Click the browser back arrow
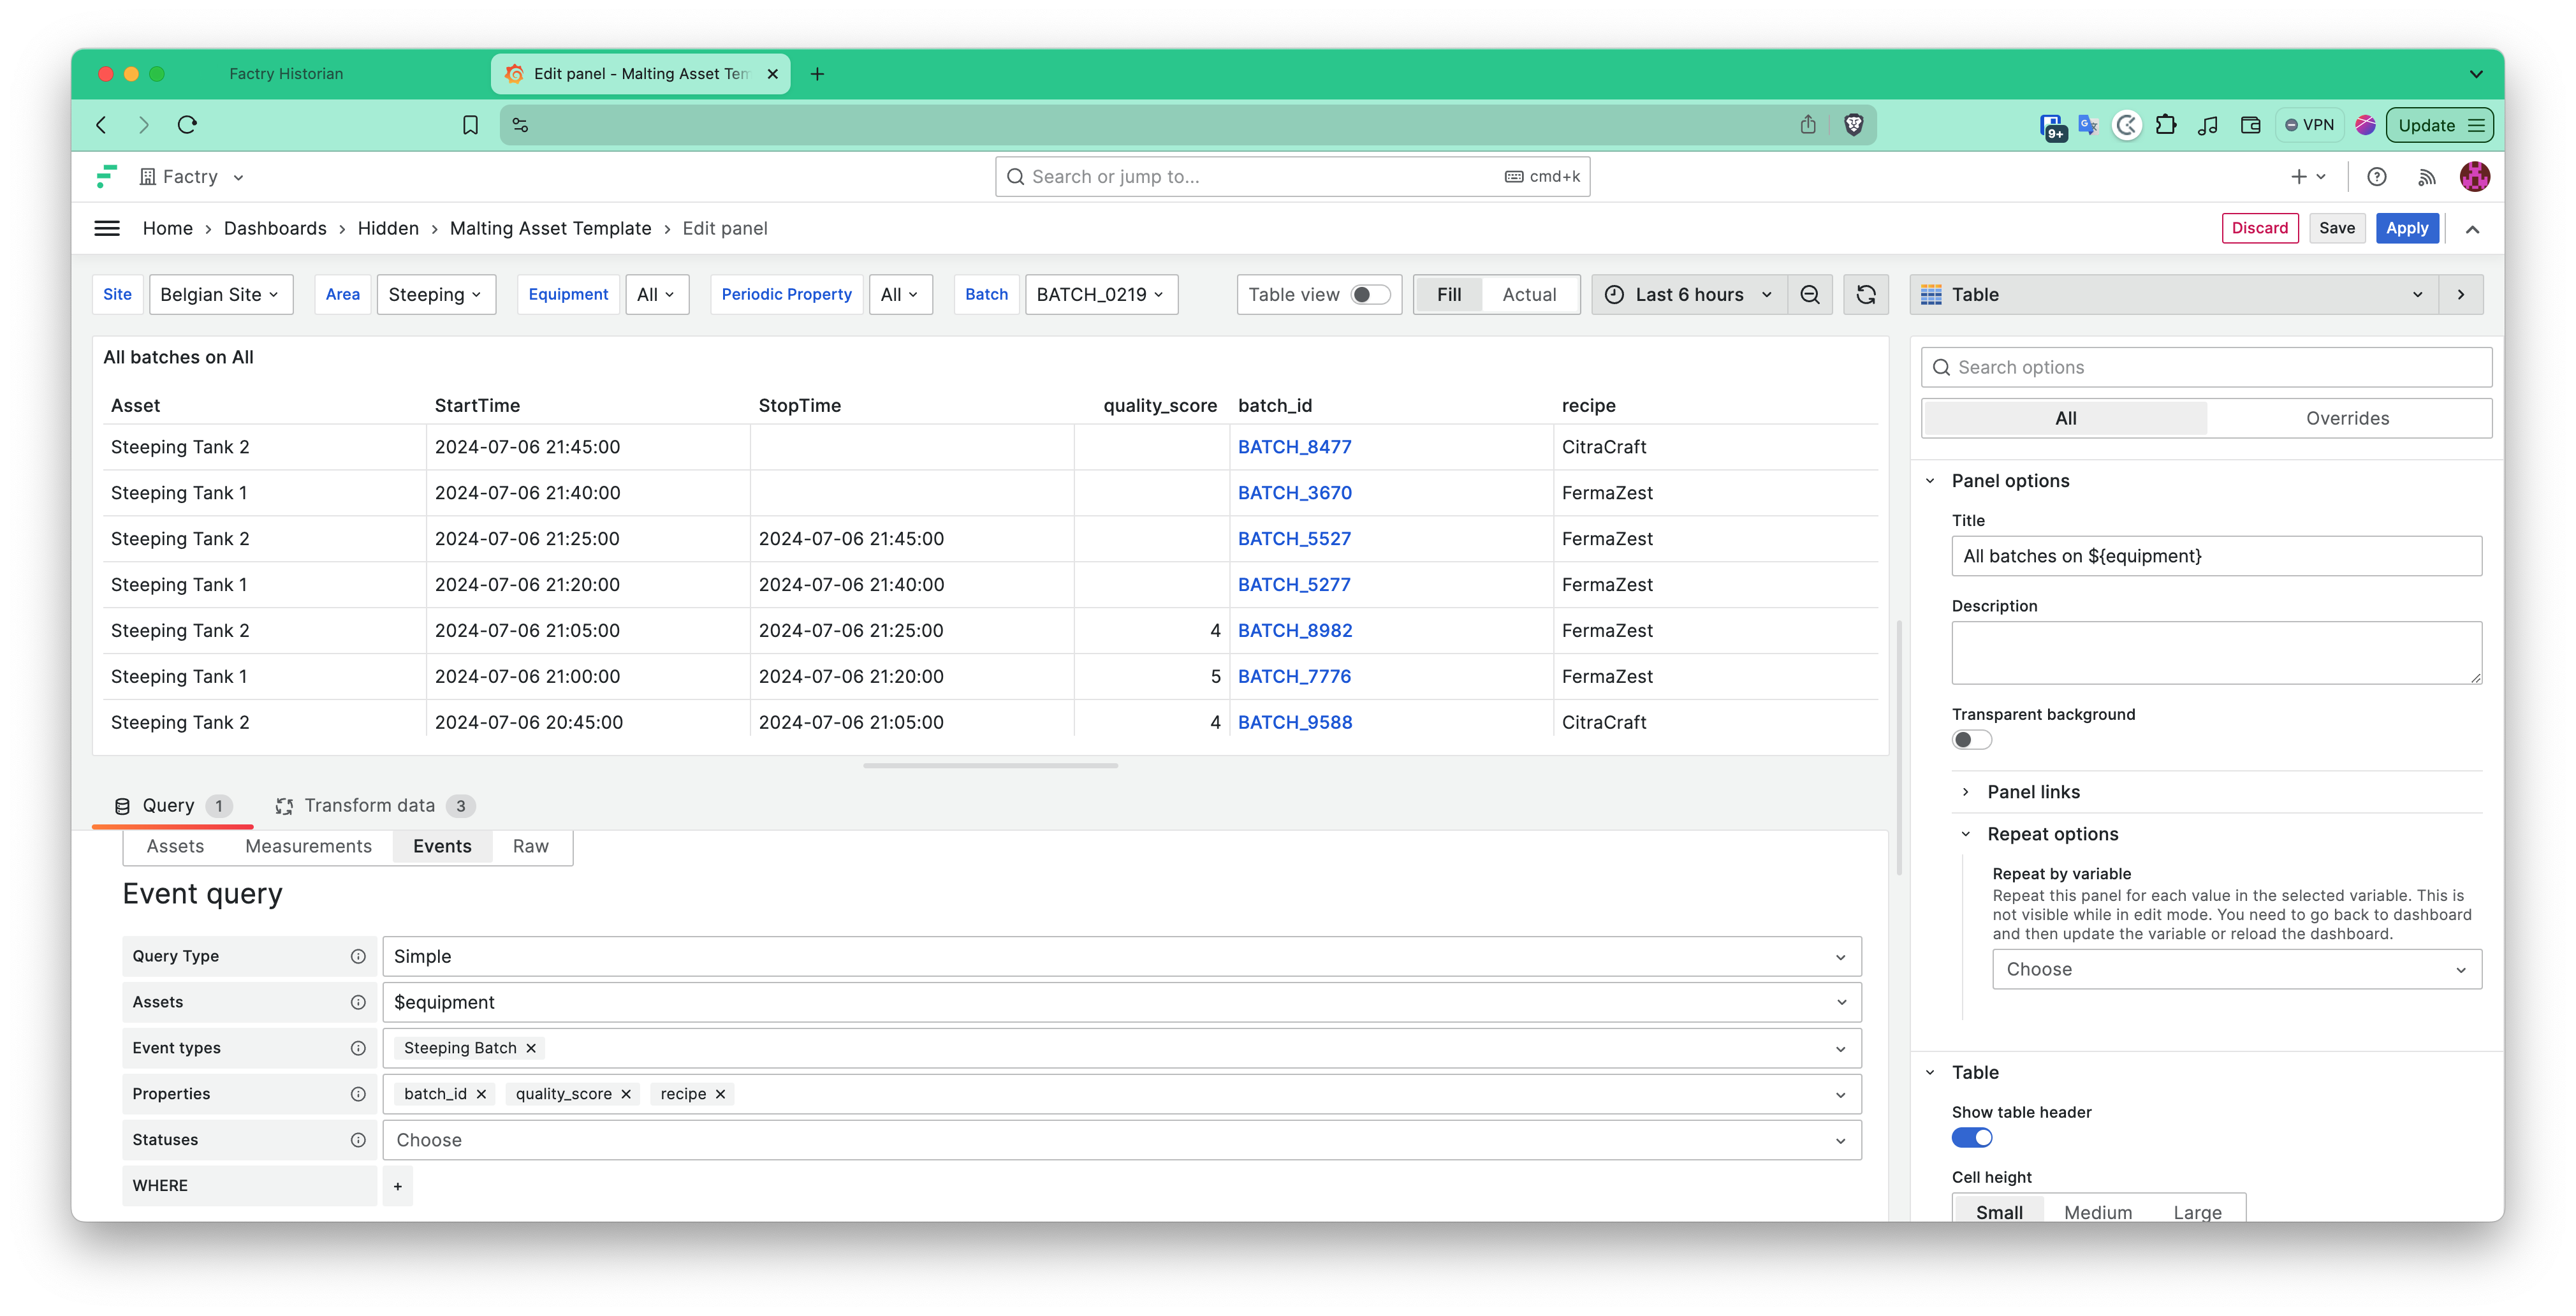2576x1316 pixels. pyautogui.click(x=101, y=125)
